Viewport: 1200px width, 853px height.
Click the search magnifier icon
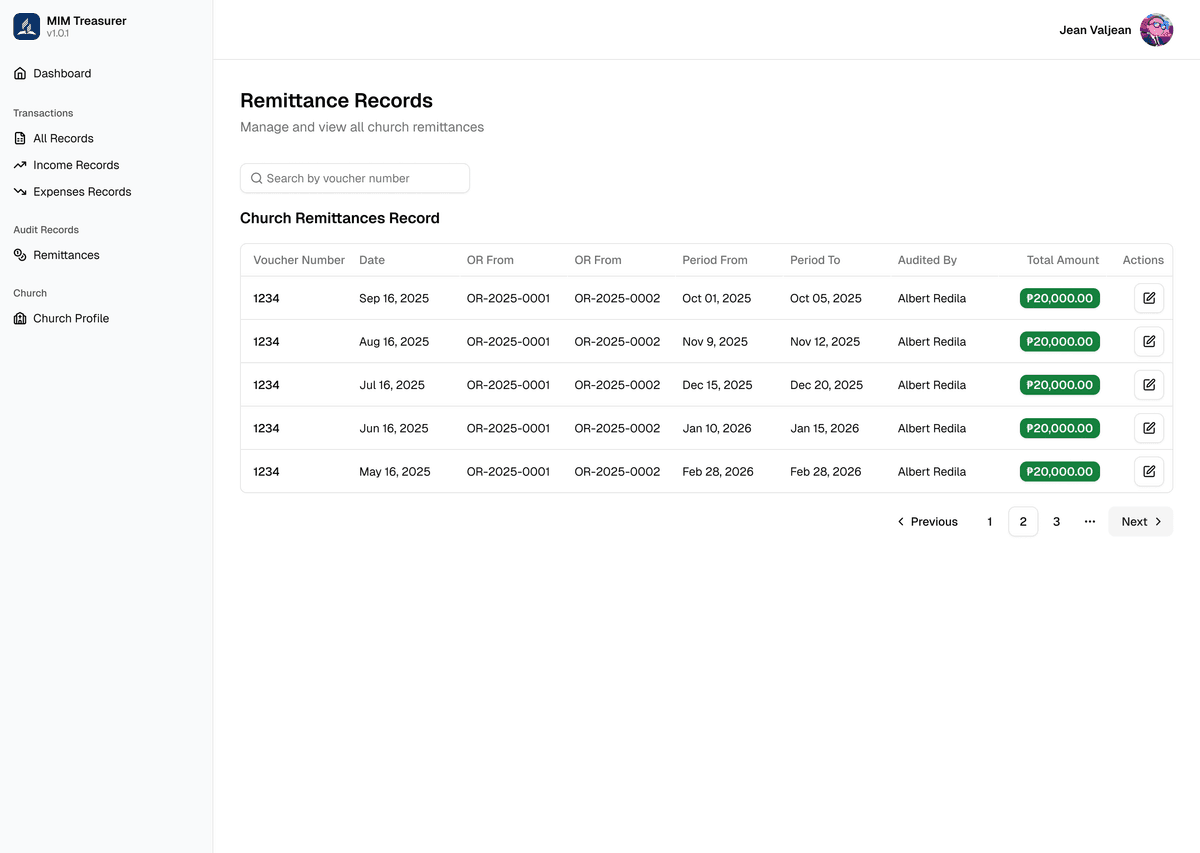pyautogui.click(x=258, y=178)
